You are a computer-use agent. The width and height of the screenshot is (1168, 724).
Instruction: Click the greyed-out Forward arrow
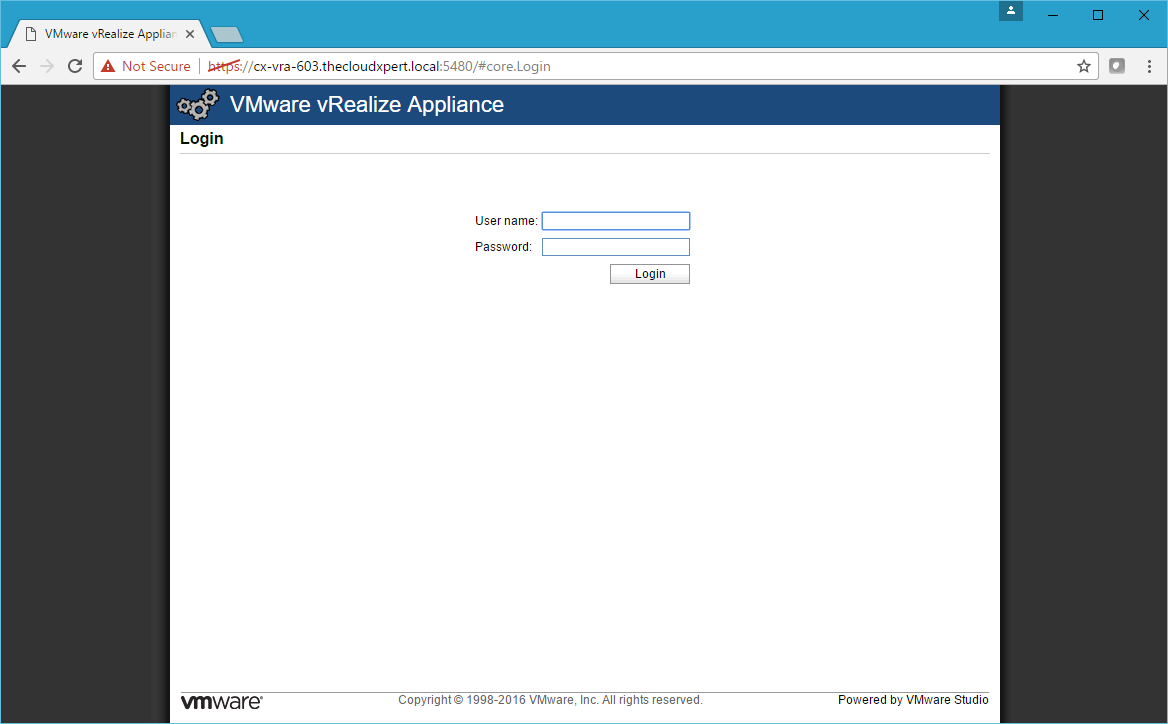[47, 66]
